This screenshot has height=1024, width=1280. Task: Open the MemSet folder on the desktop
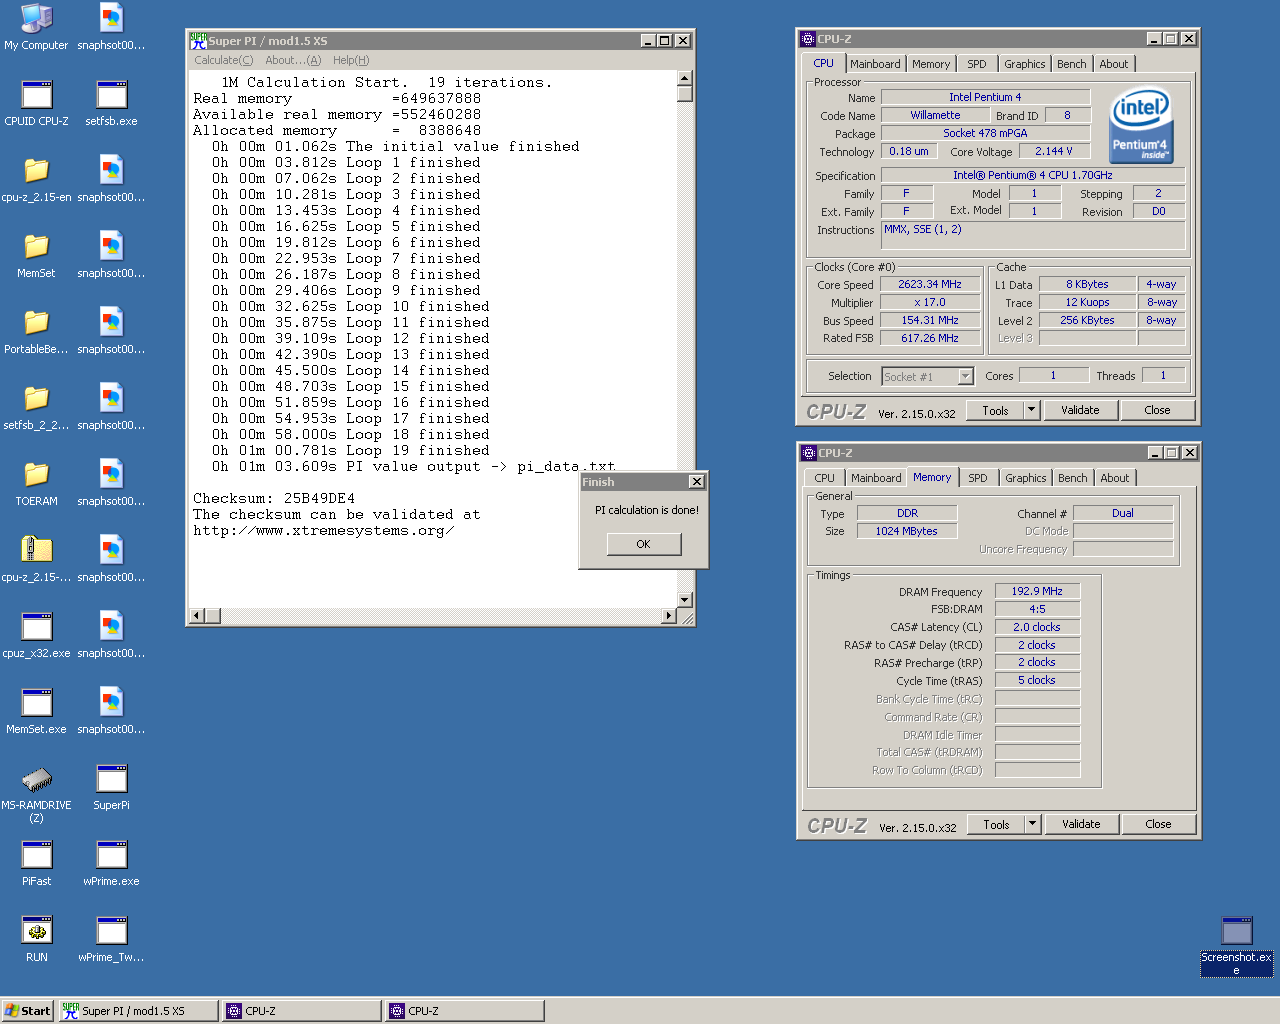(36, 255)
